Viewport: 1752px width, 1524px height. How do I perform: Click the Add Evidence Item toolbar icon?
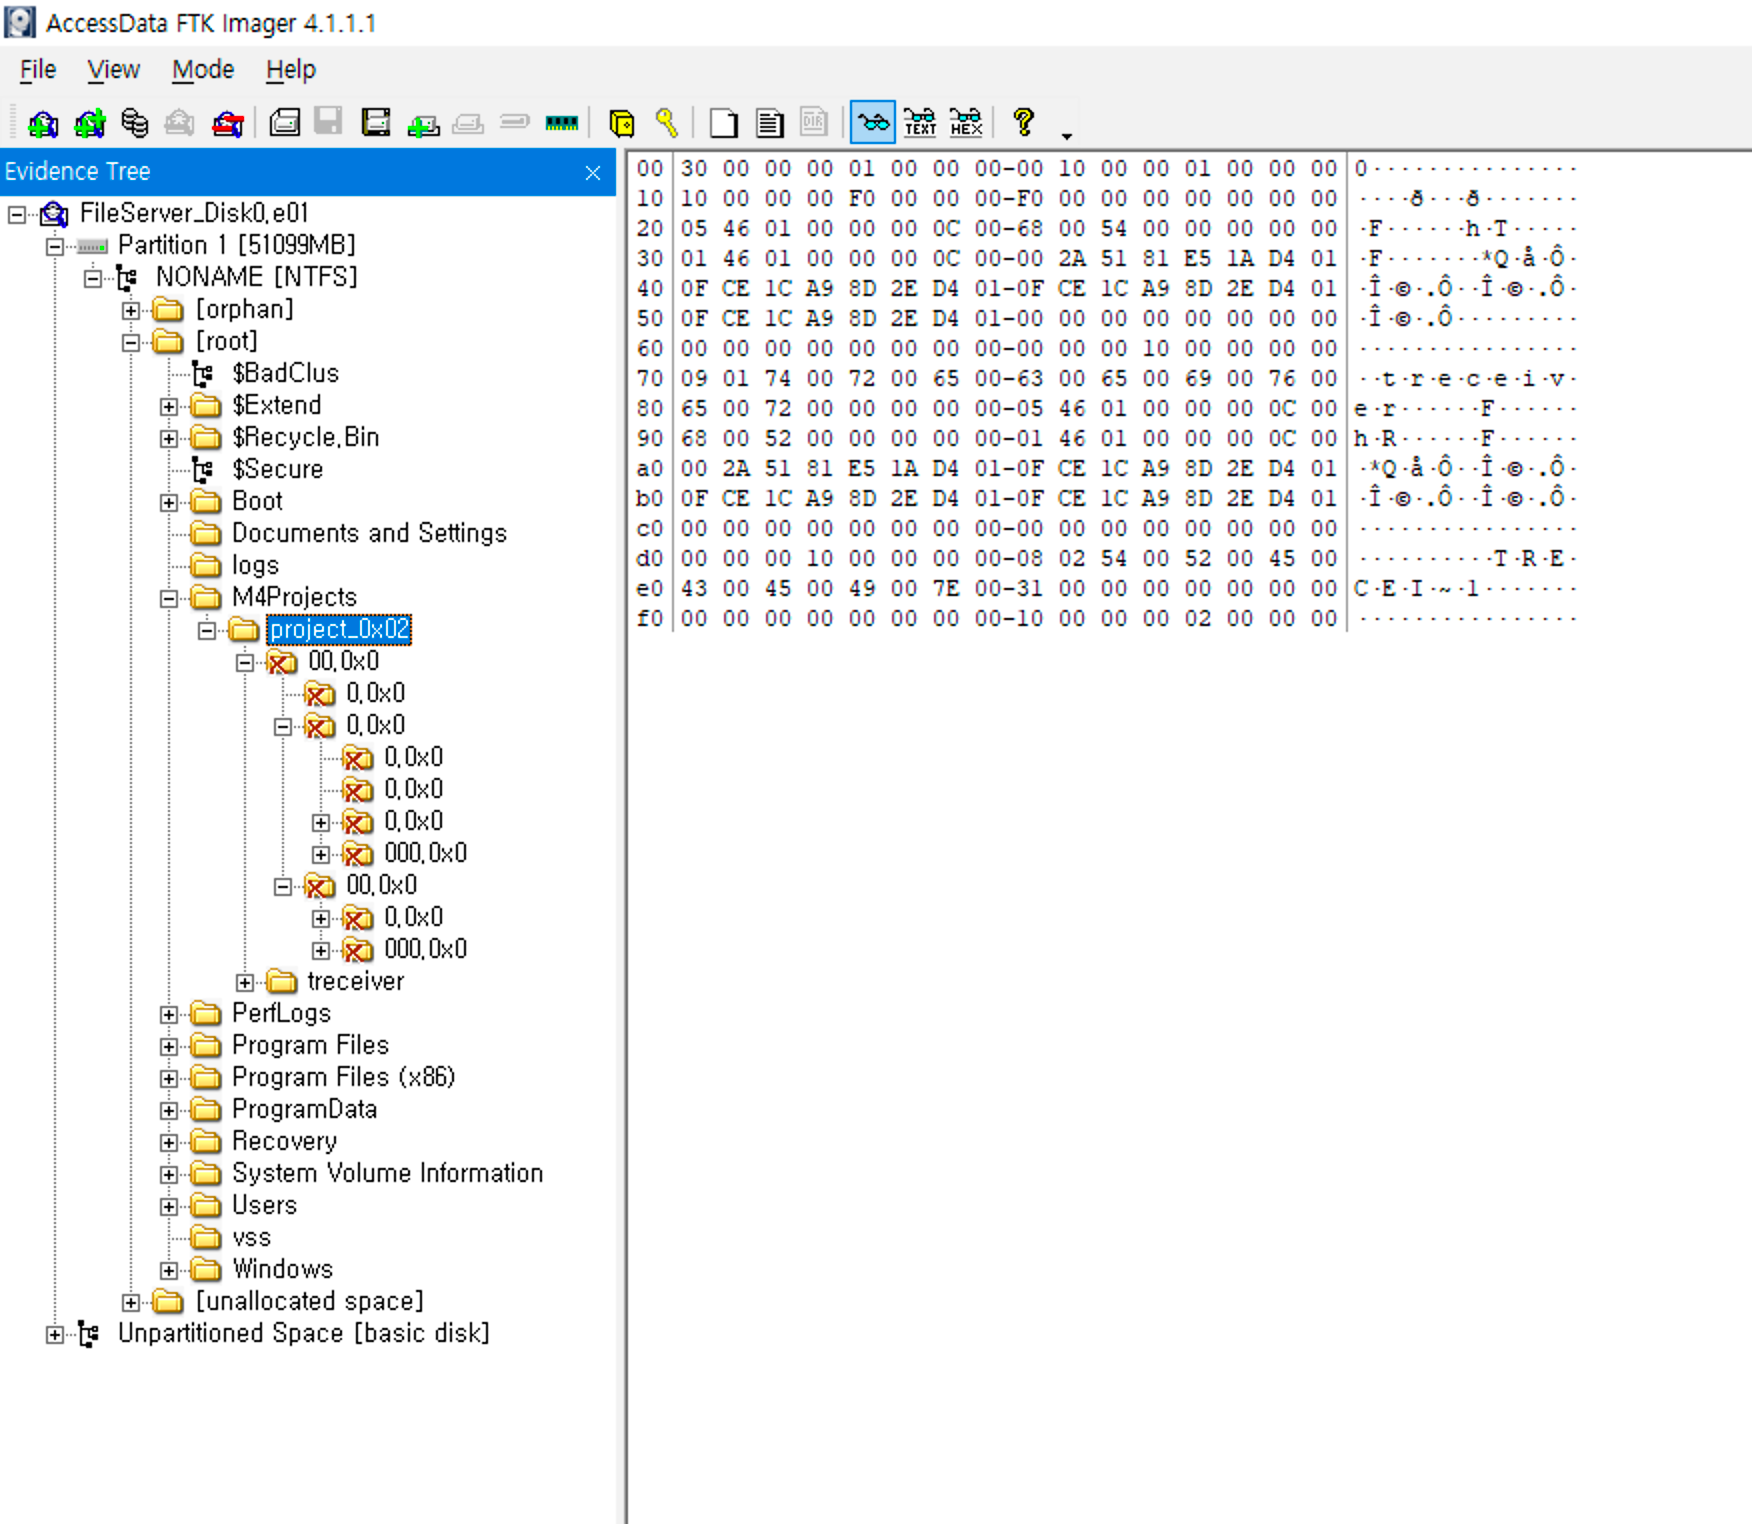42,123
